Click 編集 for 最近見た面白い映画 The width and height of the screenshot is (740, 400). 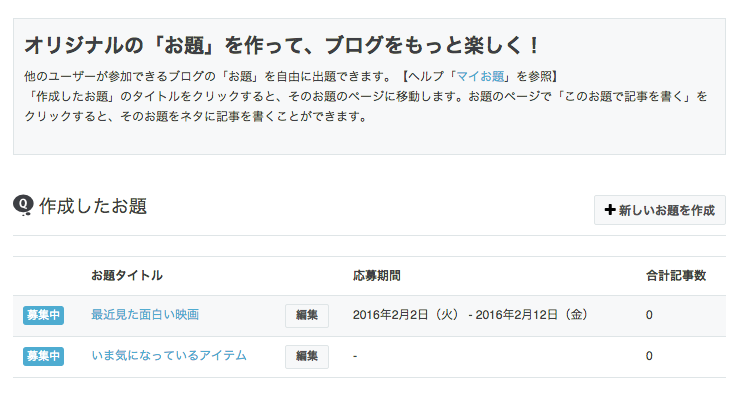307,316
